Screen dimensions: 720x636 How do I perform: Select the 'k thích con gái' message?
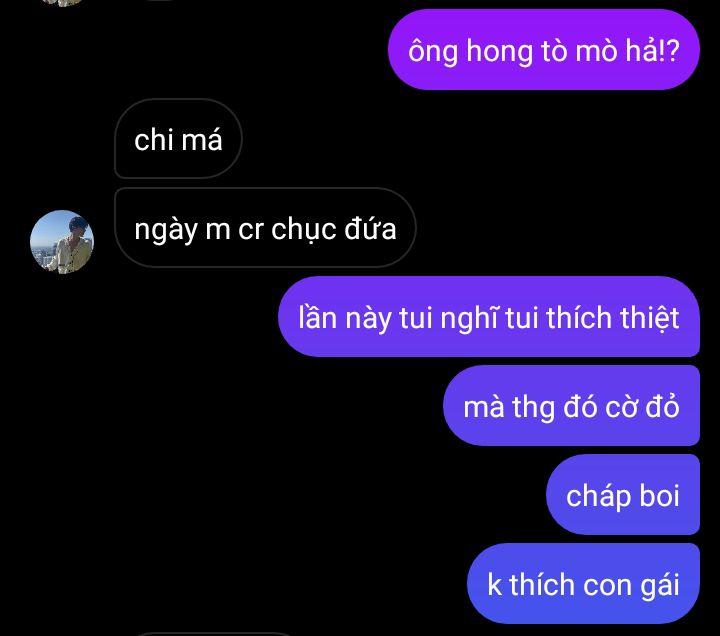point(583,584)
